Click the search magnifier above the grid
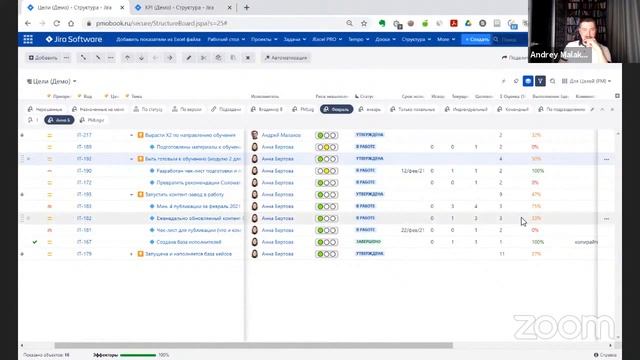Viewport: 640px width, 360px height. point(552,81)
